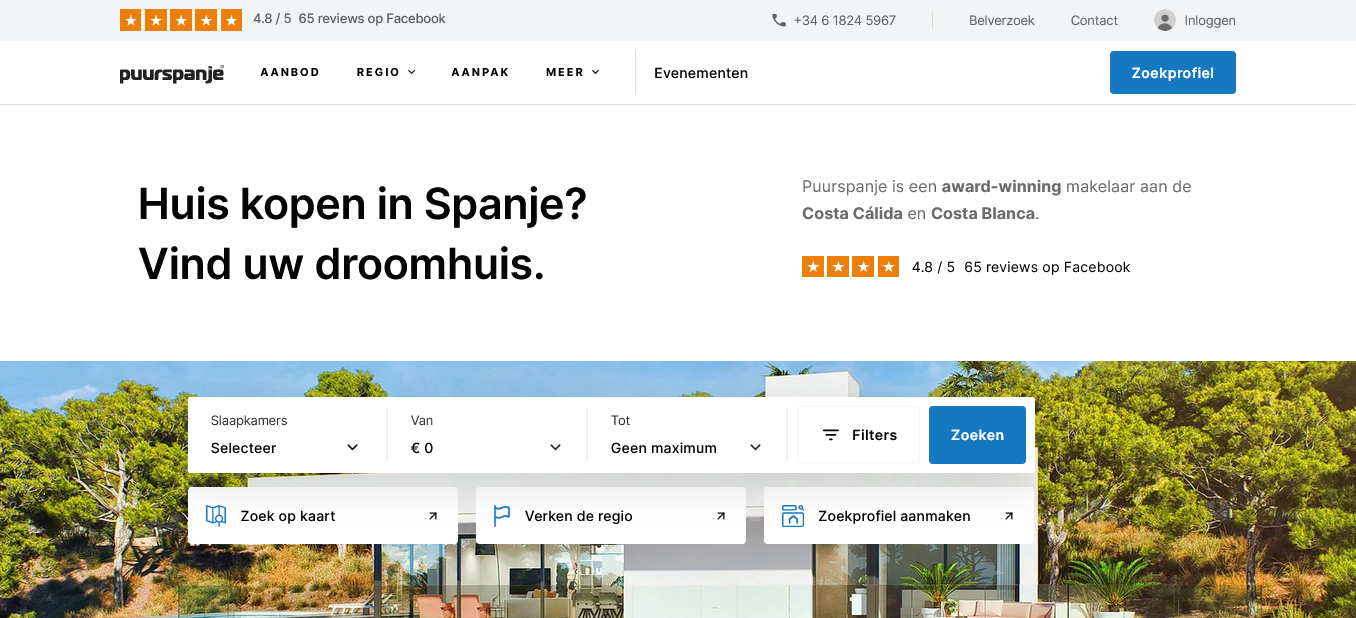Image resolution: width=1356 pixels, height=618 pixels.
Task: Click the house icon on Zoekprofiel aanmaken
Action: point(793,516)
